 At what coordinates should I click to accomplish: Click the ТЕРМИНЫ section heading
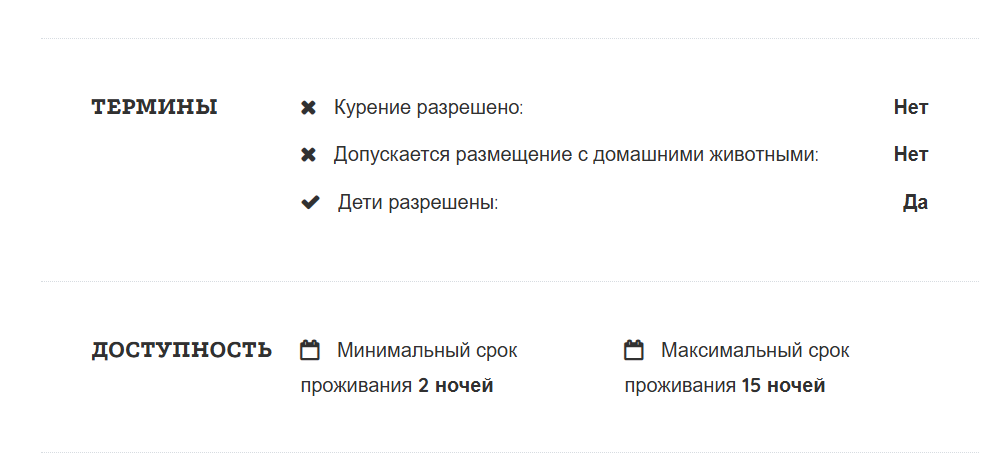(155, 107)
